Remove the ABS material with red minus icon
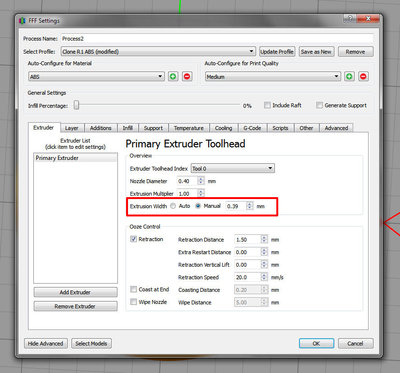Viewport: 400px width, 373px height. click(x=187, y=76)
